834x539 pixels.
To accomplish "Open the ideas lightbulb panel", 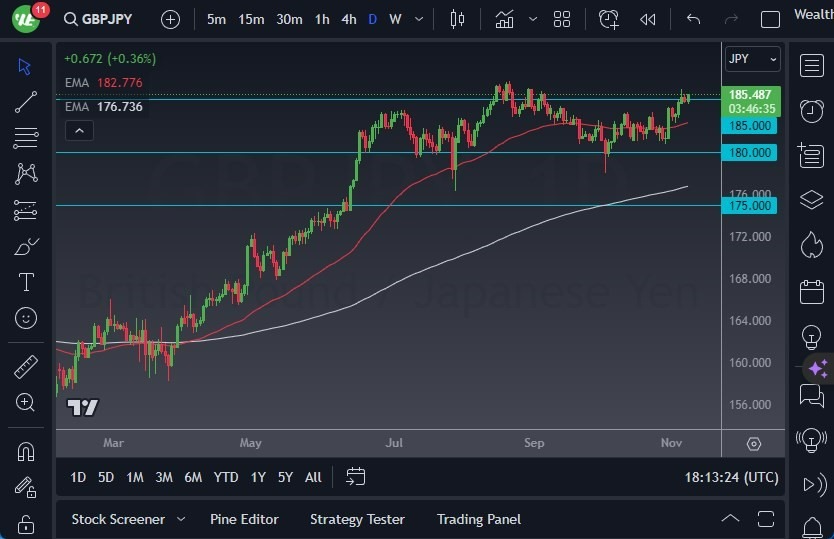I will click(x=811, y=337).
